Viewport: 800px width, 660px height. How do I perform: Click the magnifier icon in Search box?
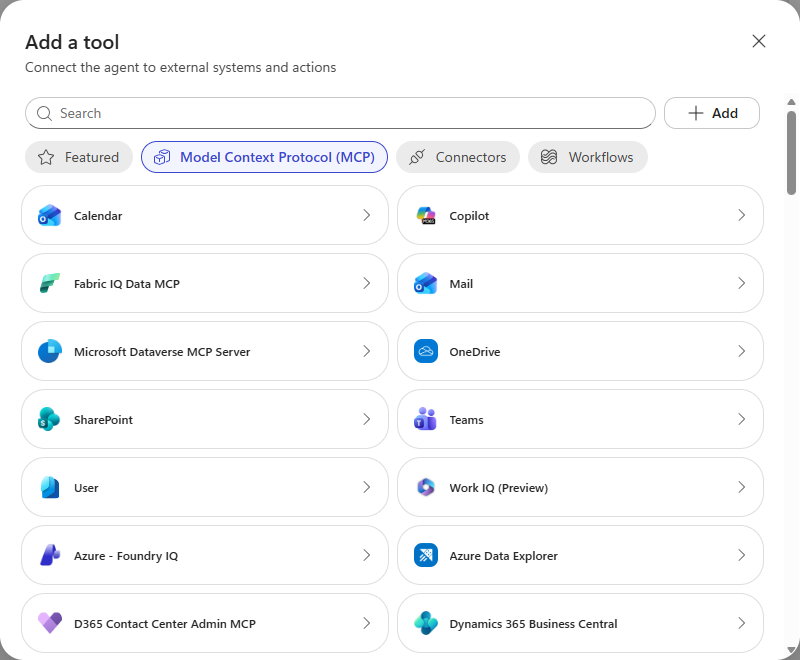[x=44, y=113]
